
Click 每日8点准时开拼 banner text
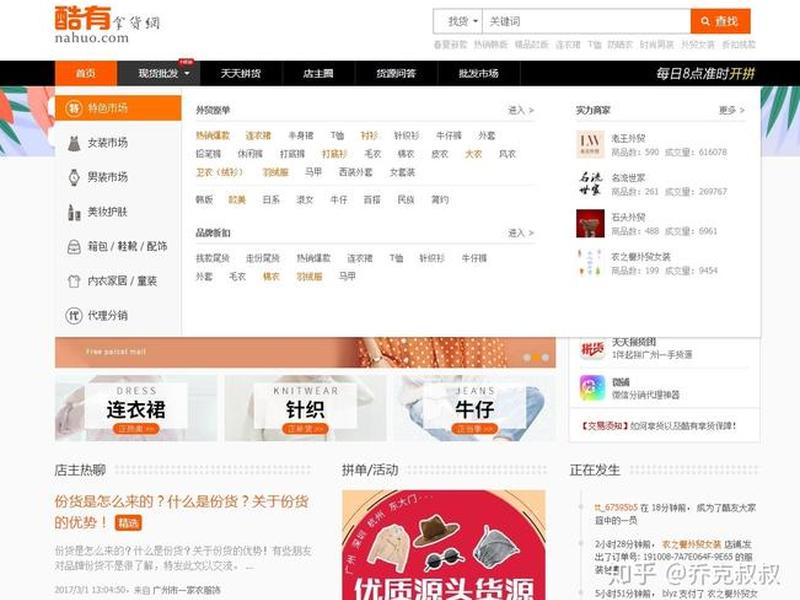[705, 73]
